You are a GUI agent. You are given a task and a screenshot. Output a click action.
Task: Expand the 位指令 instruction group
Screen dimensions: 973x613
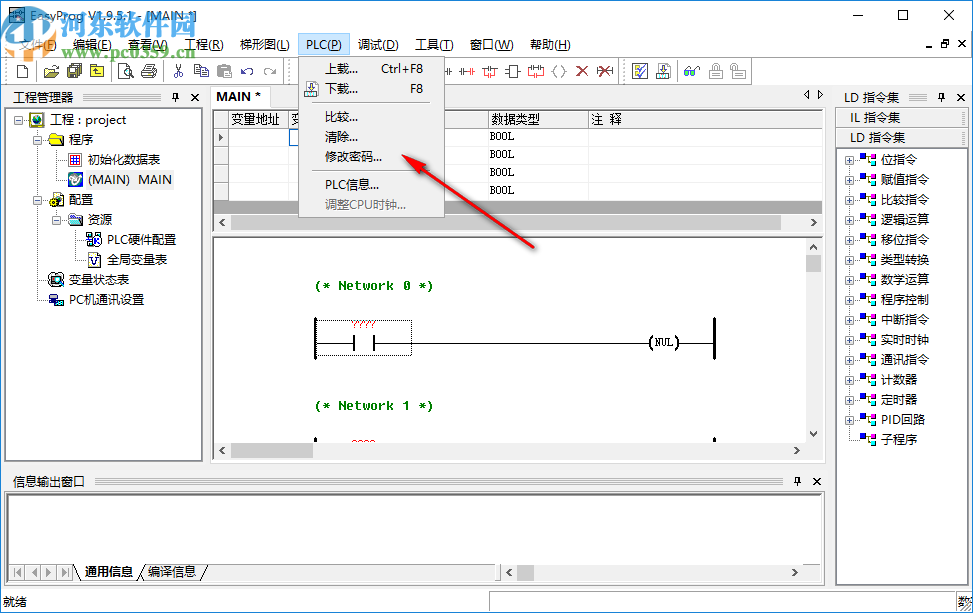click(x=849, y=160)
